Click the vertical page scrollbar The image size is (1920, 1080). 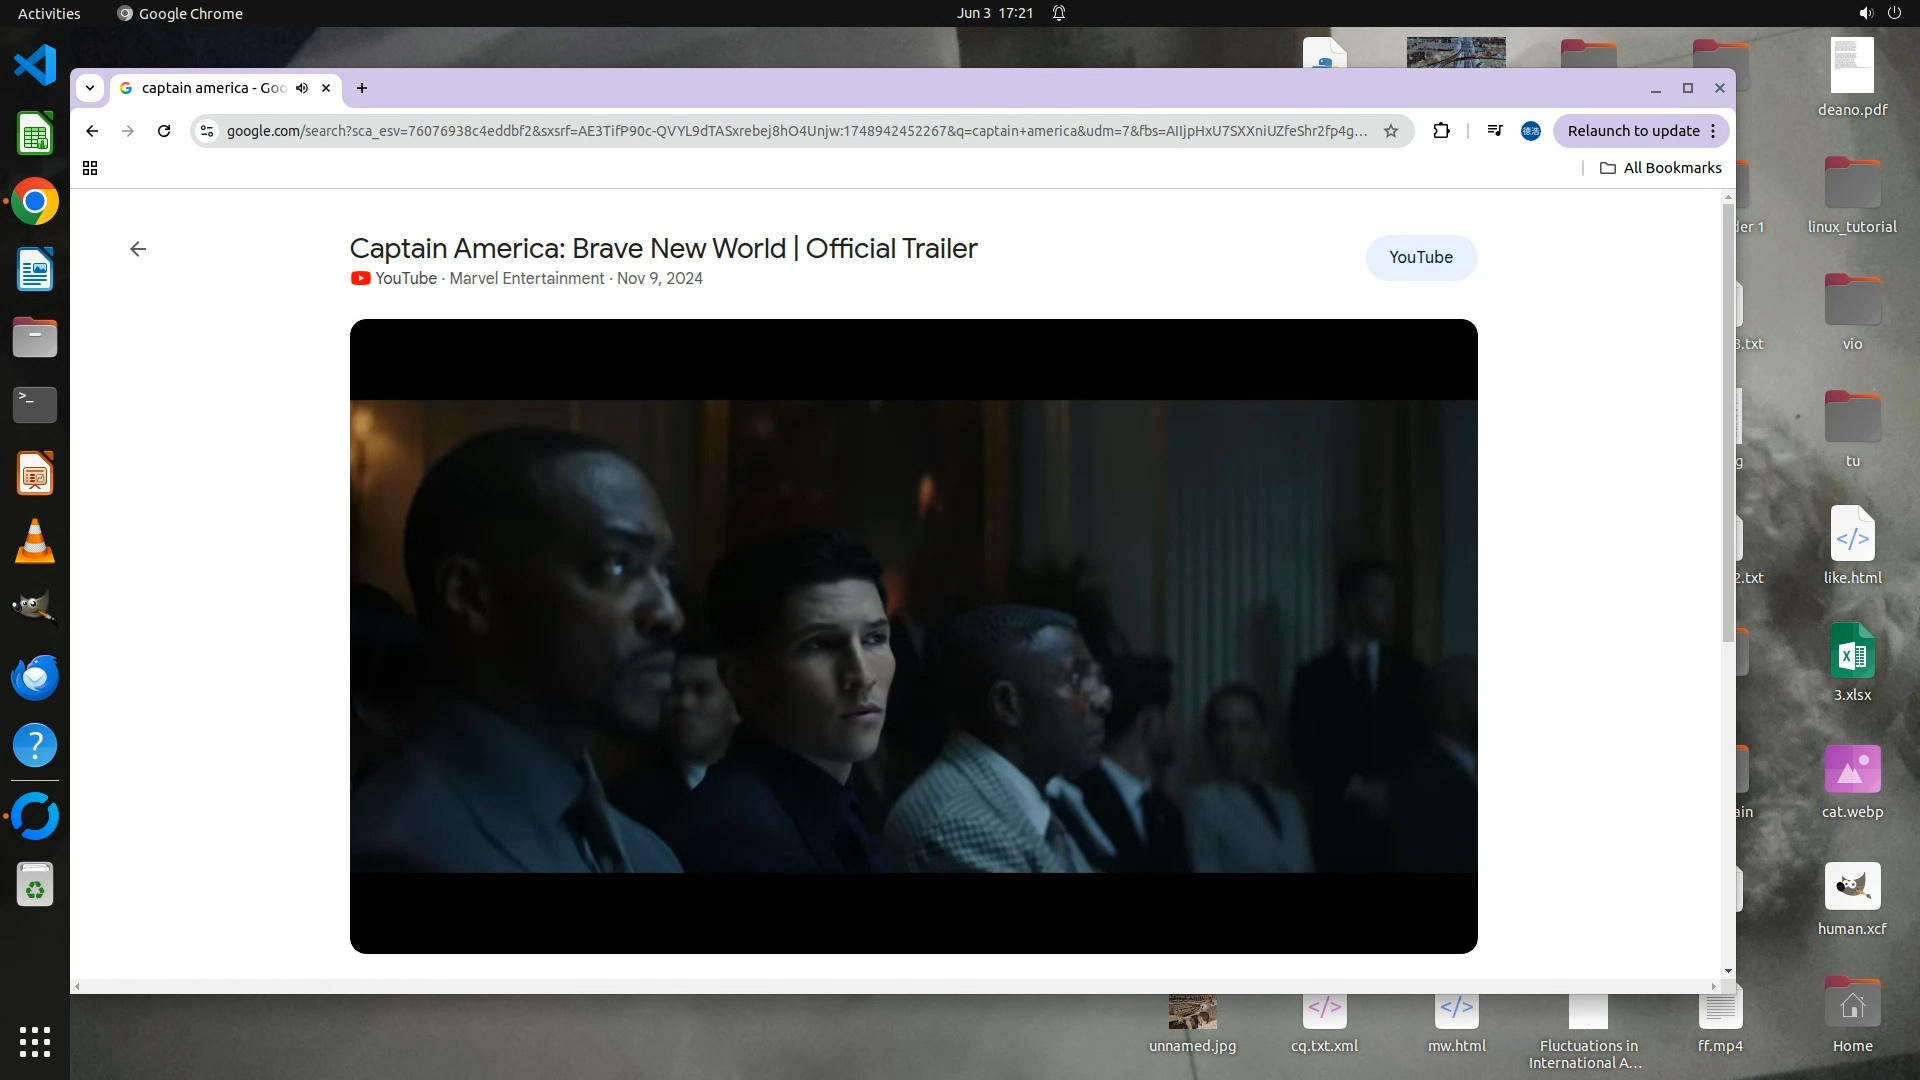coord(1728,420)
